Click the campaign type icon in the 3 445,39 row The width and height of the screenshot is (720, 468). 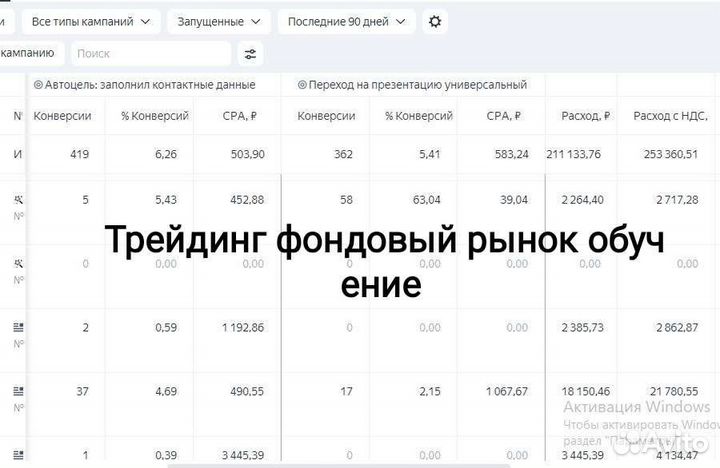coord(18,455)
